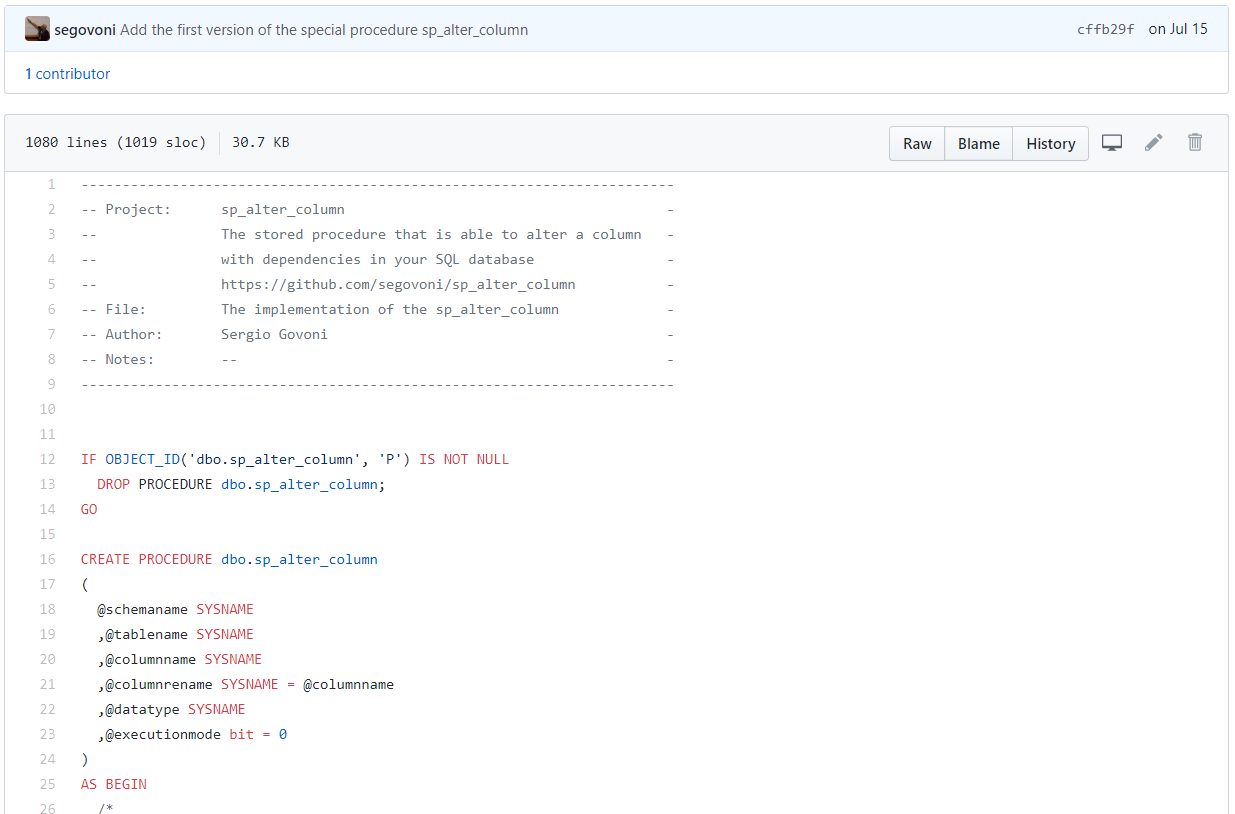Select line number 1

[x=51, y=184]
